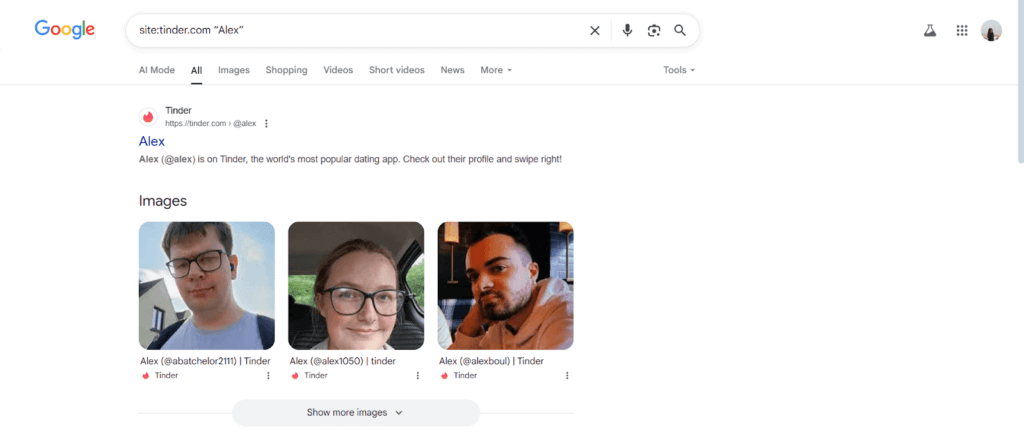
Task: Open Alex (@abatchelor2111) | Tinder caption
Action: [x=205, y=361]
